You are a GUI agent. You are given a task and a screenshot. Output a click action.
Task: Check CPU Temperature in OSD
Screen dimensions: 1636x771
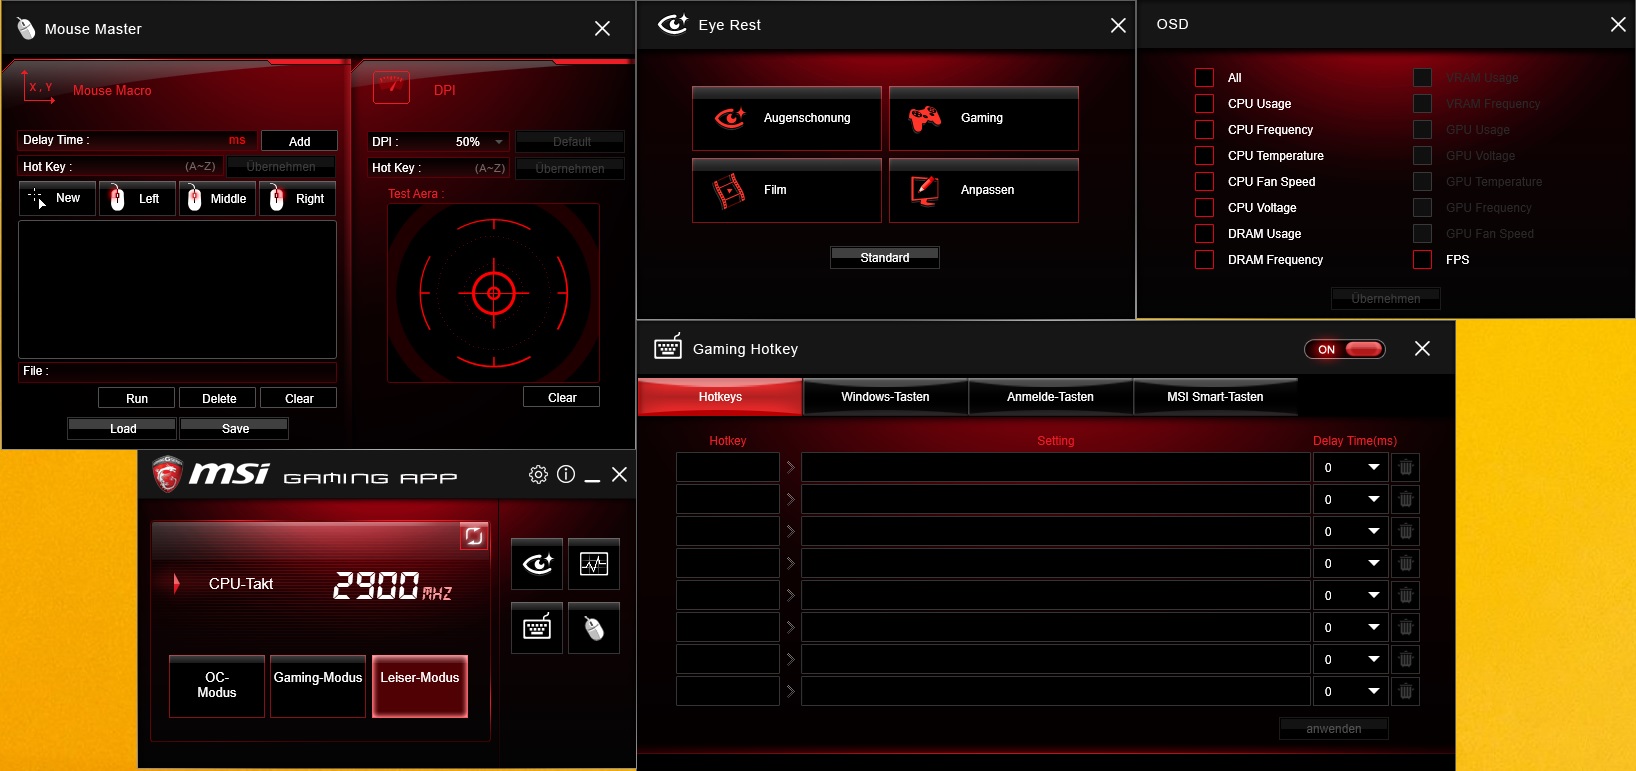point(1205,156)
